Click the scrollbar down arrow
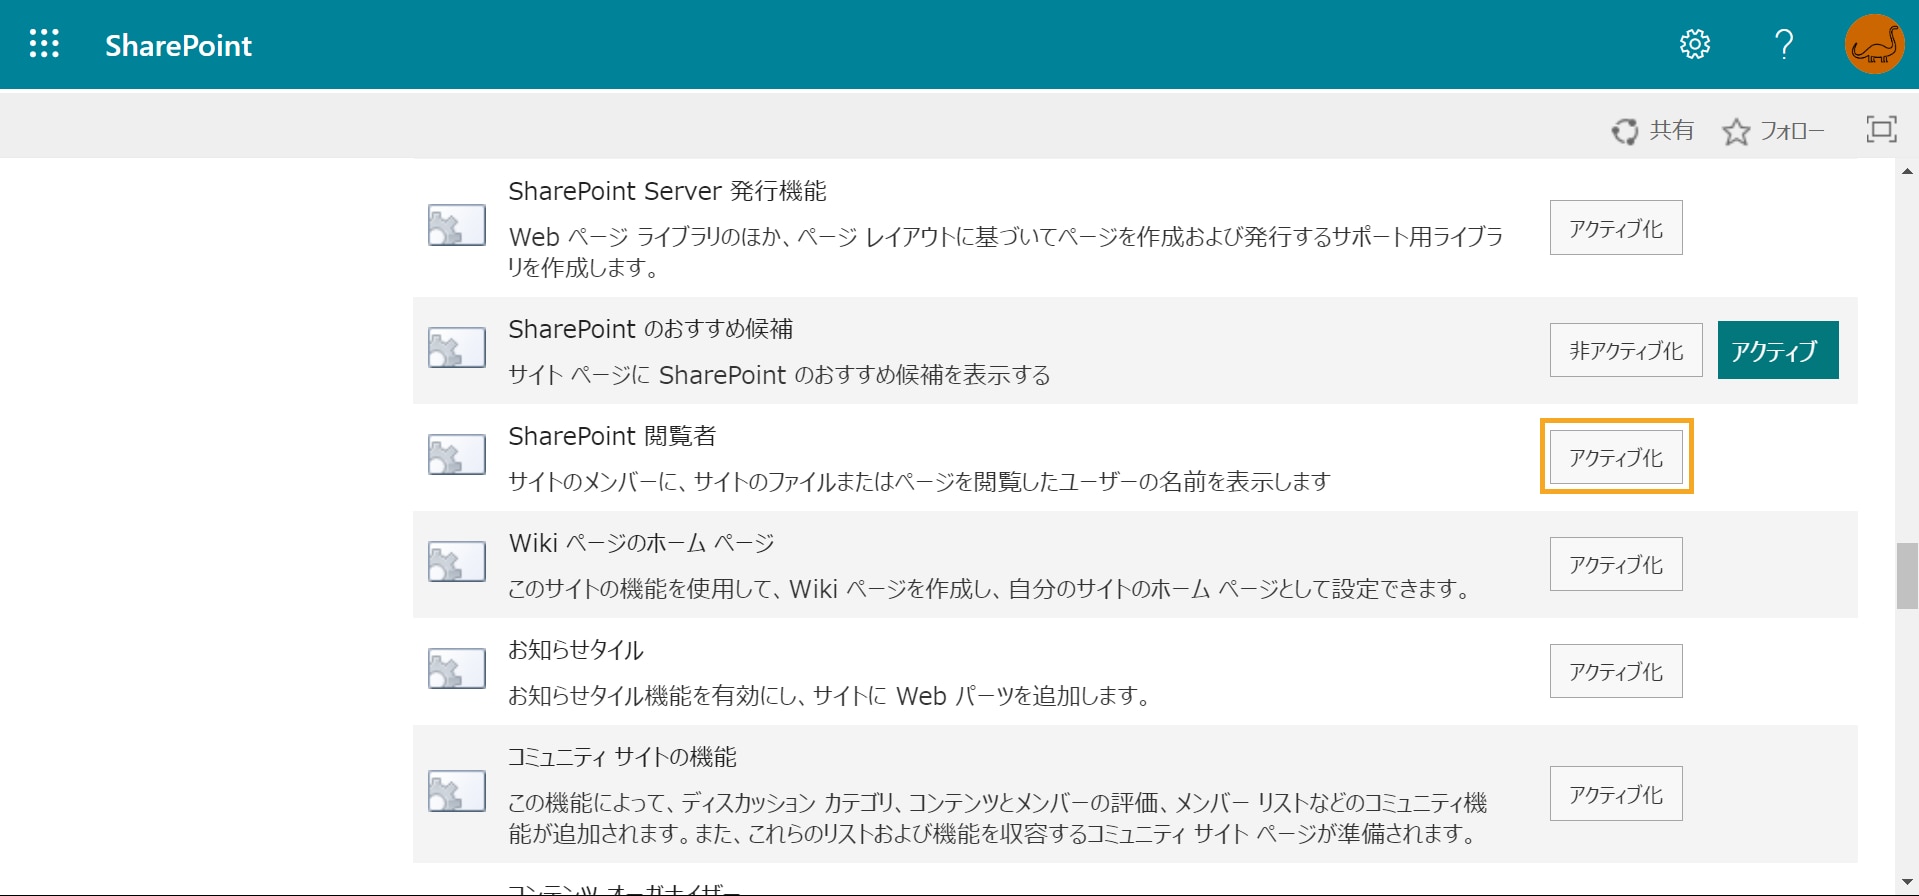1919x896 pixels. [x=1907, y=883]
